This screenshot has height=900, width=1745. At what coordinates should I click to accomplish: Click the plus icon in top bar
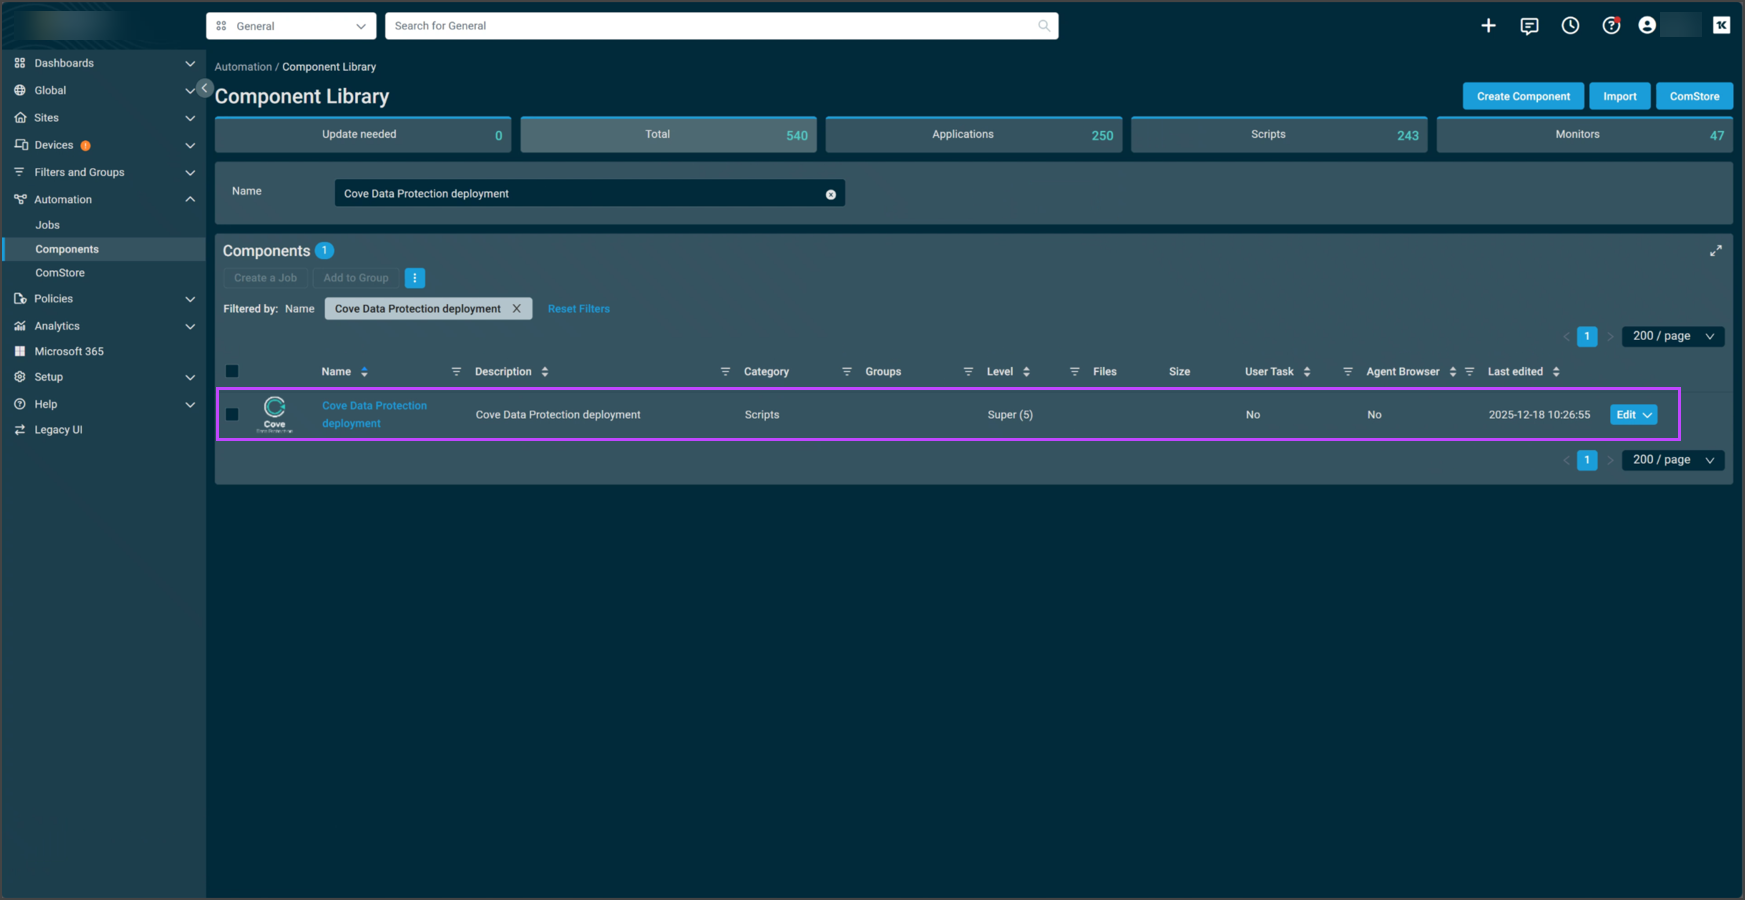tap(1488, 26)
